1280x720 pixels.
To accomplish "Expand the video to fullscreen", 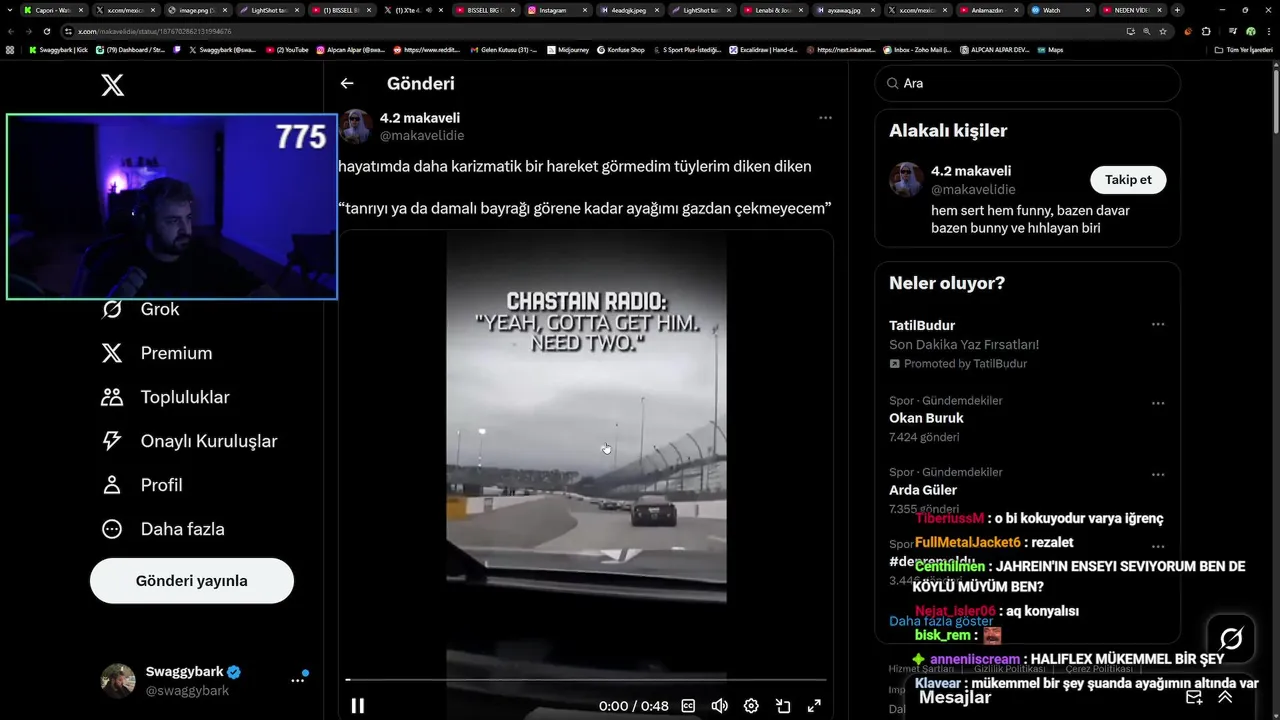I will (x=814, y=706).
